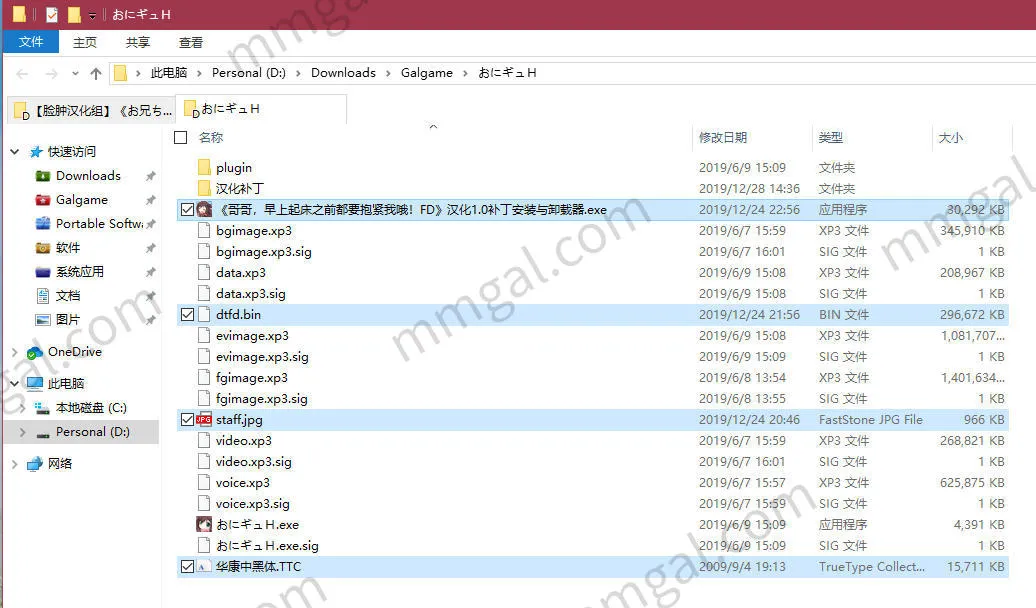Navigate to Galgame in the address breadcrumb
Screen dimensions: 1036x608
coord(427,73)
